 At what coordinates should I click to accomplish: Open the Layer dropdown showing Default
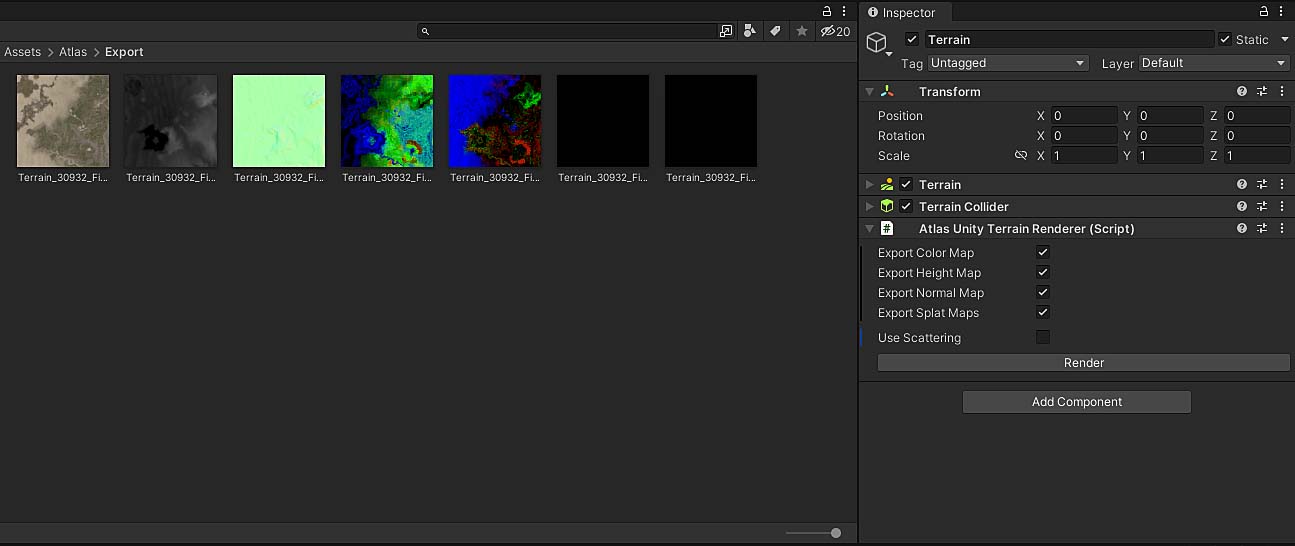[x=1214, y=63]
